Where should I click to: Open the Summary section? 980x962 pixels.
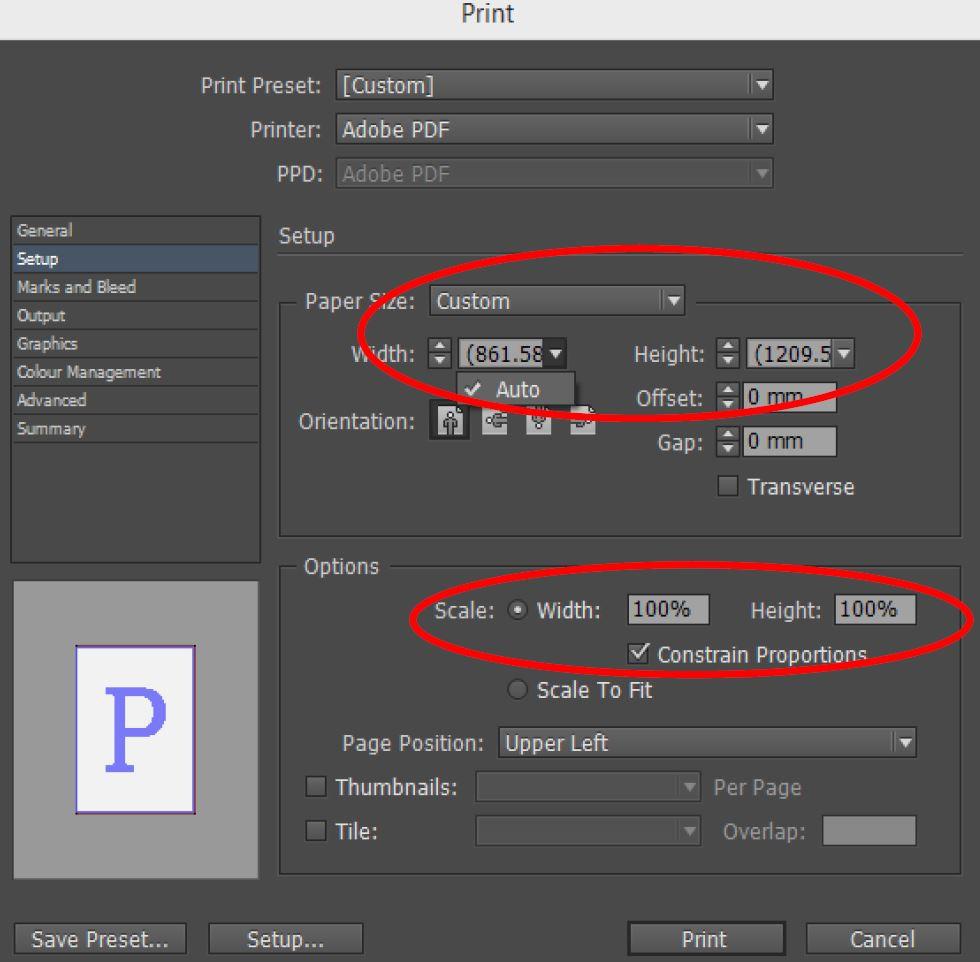[x=136, y=429]
